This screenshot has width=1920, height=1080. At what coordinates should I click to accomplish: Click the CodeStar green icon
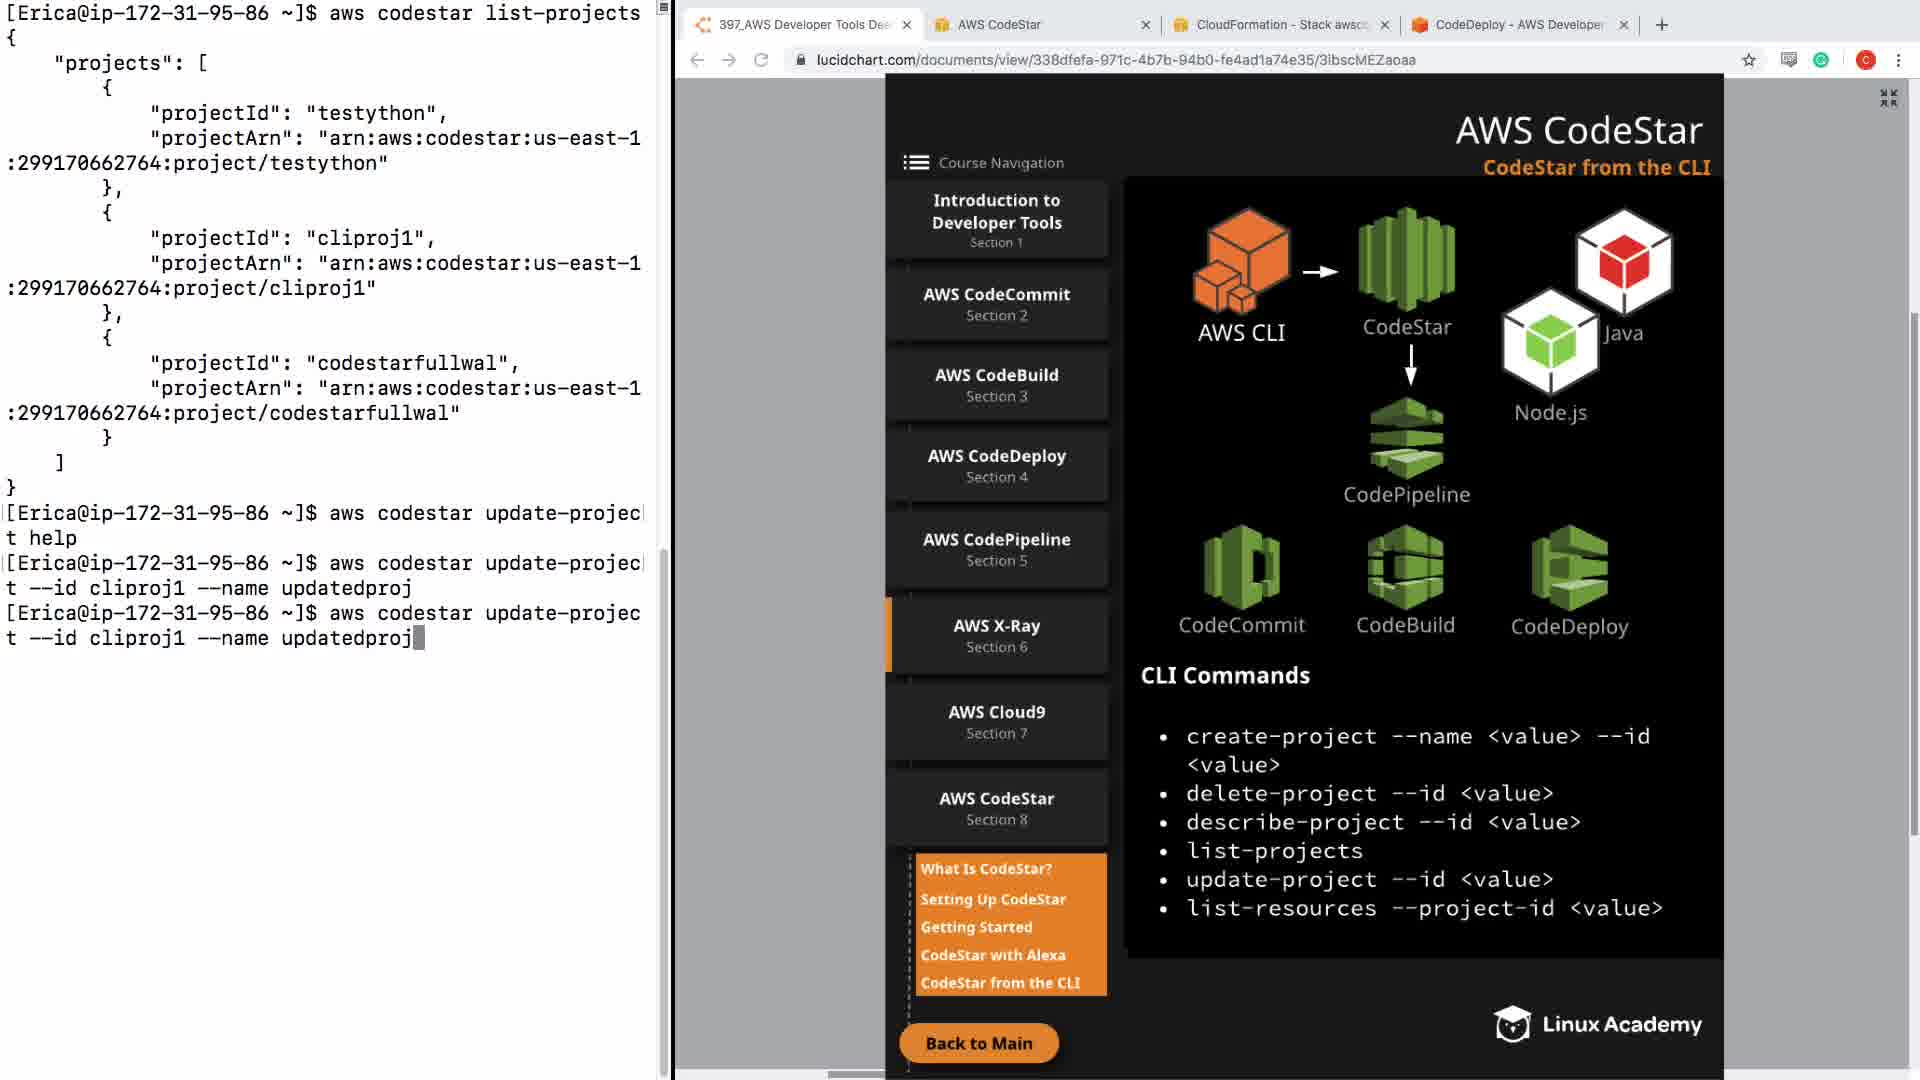coord(1406,259)
